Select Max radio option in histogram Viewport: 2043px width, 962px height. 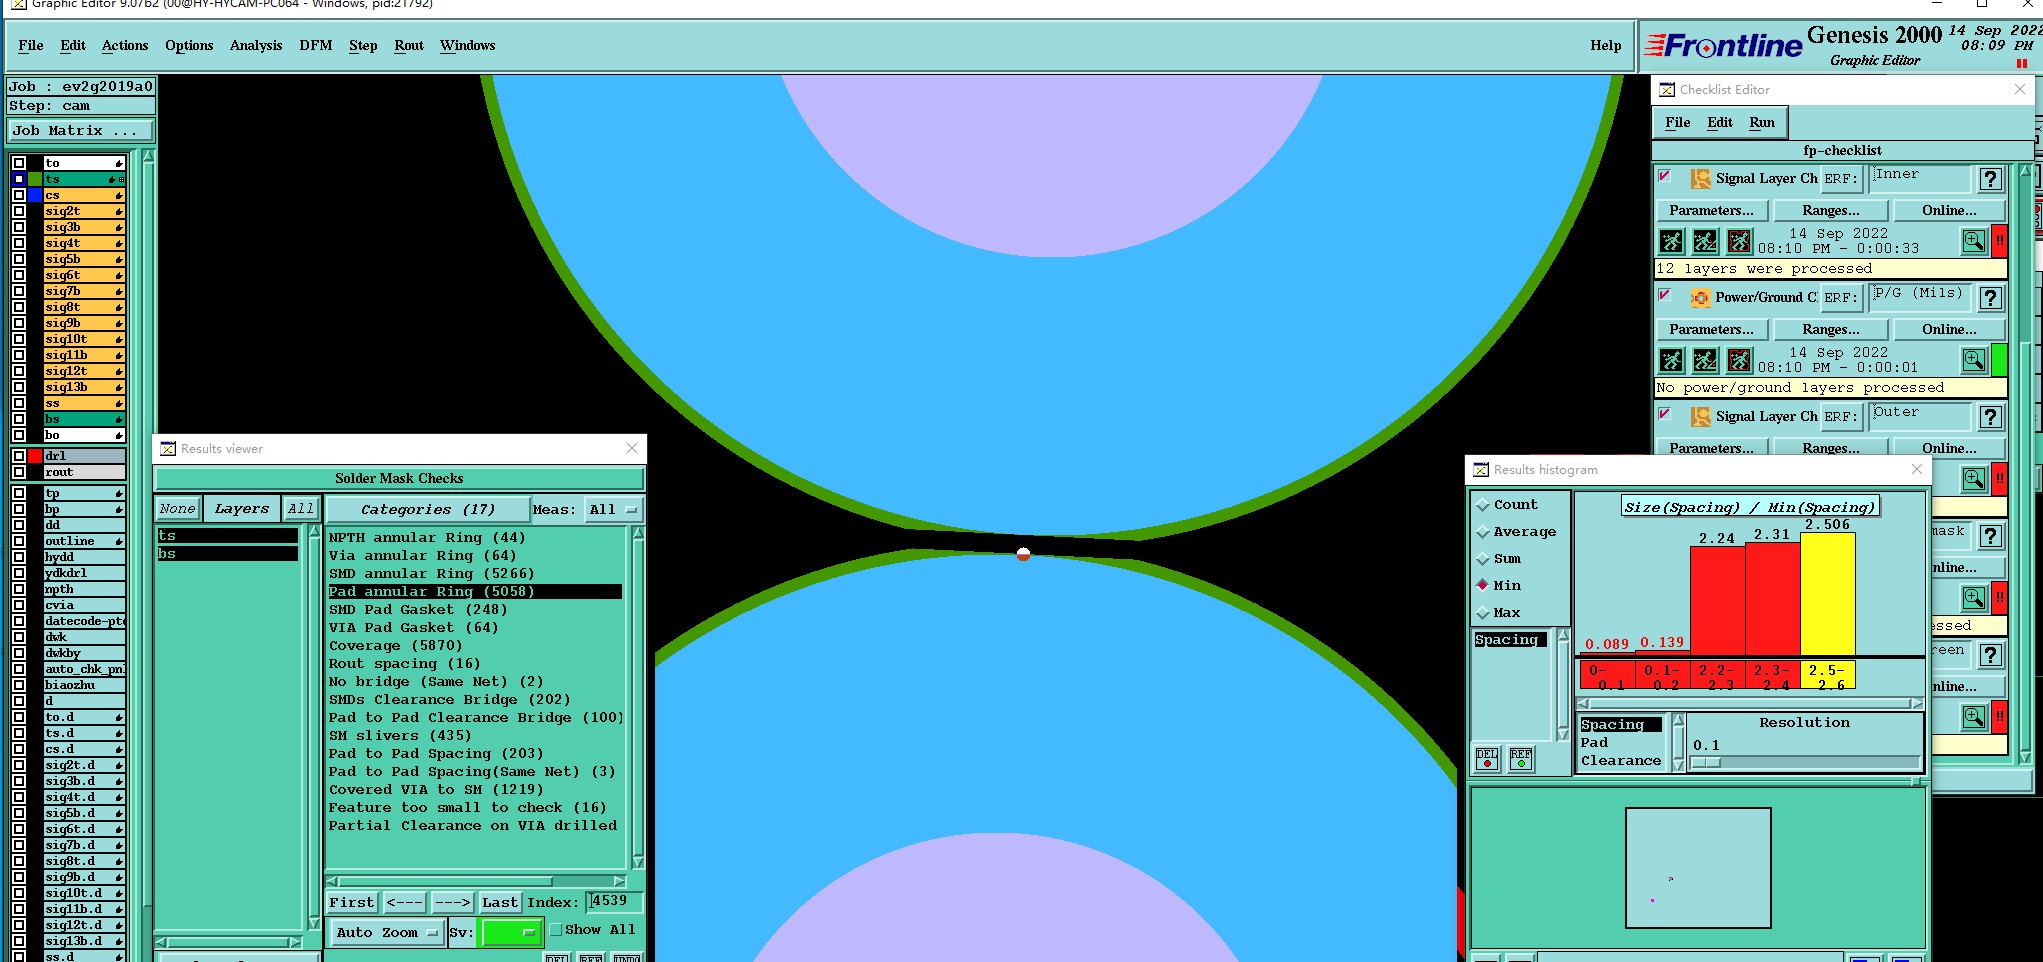coord(1483,613)
